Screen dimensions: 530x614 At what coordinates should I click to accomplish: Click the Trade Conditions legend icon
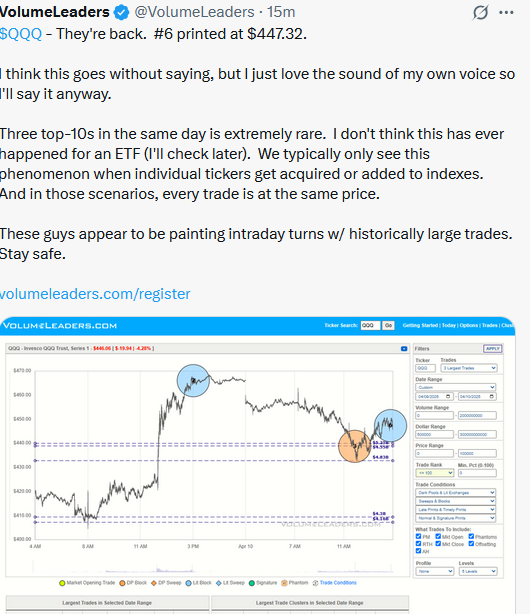315,583
